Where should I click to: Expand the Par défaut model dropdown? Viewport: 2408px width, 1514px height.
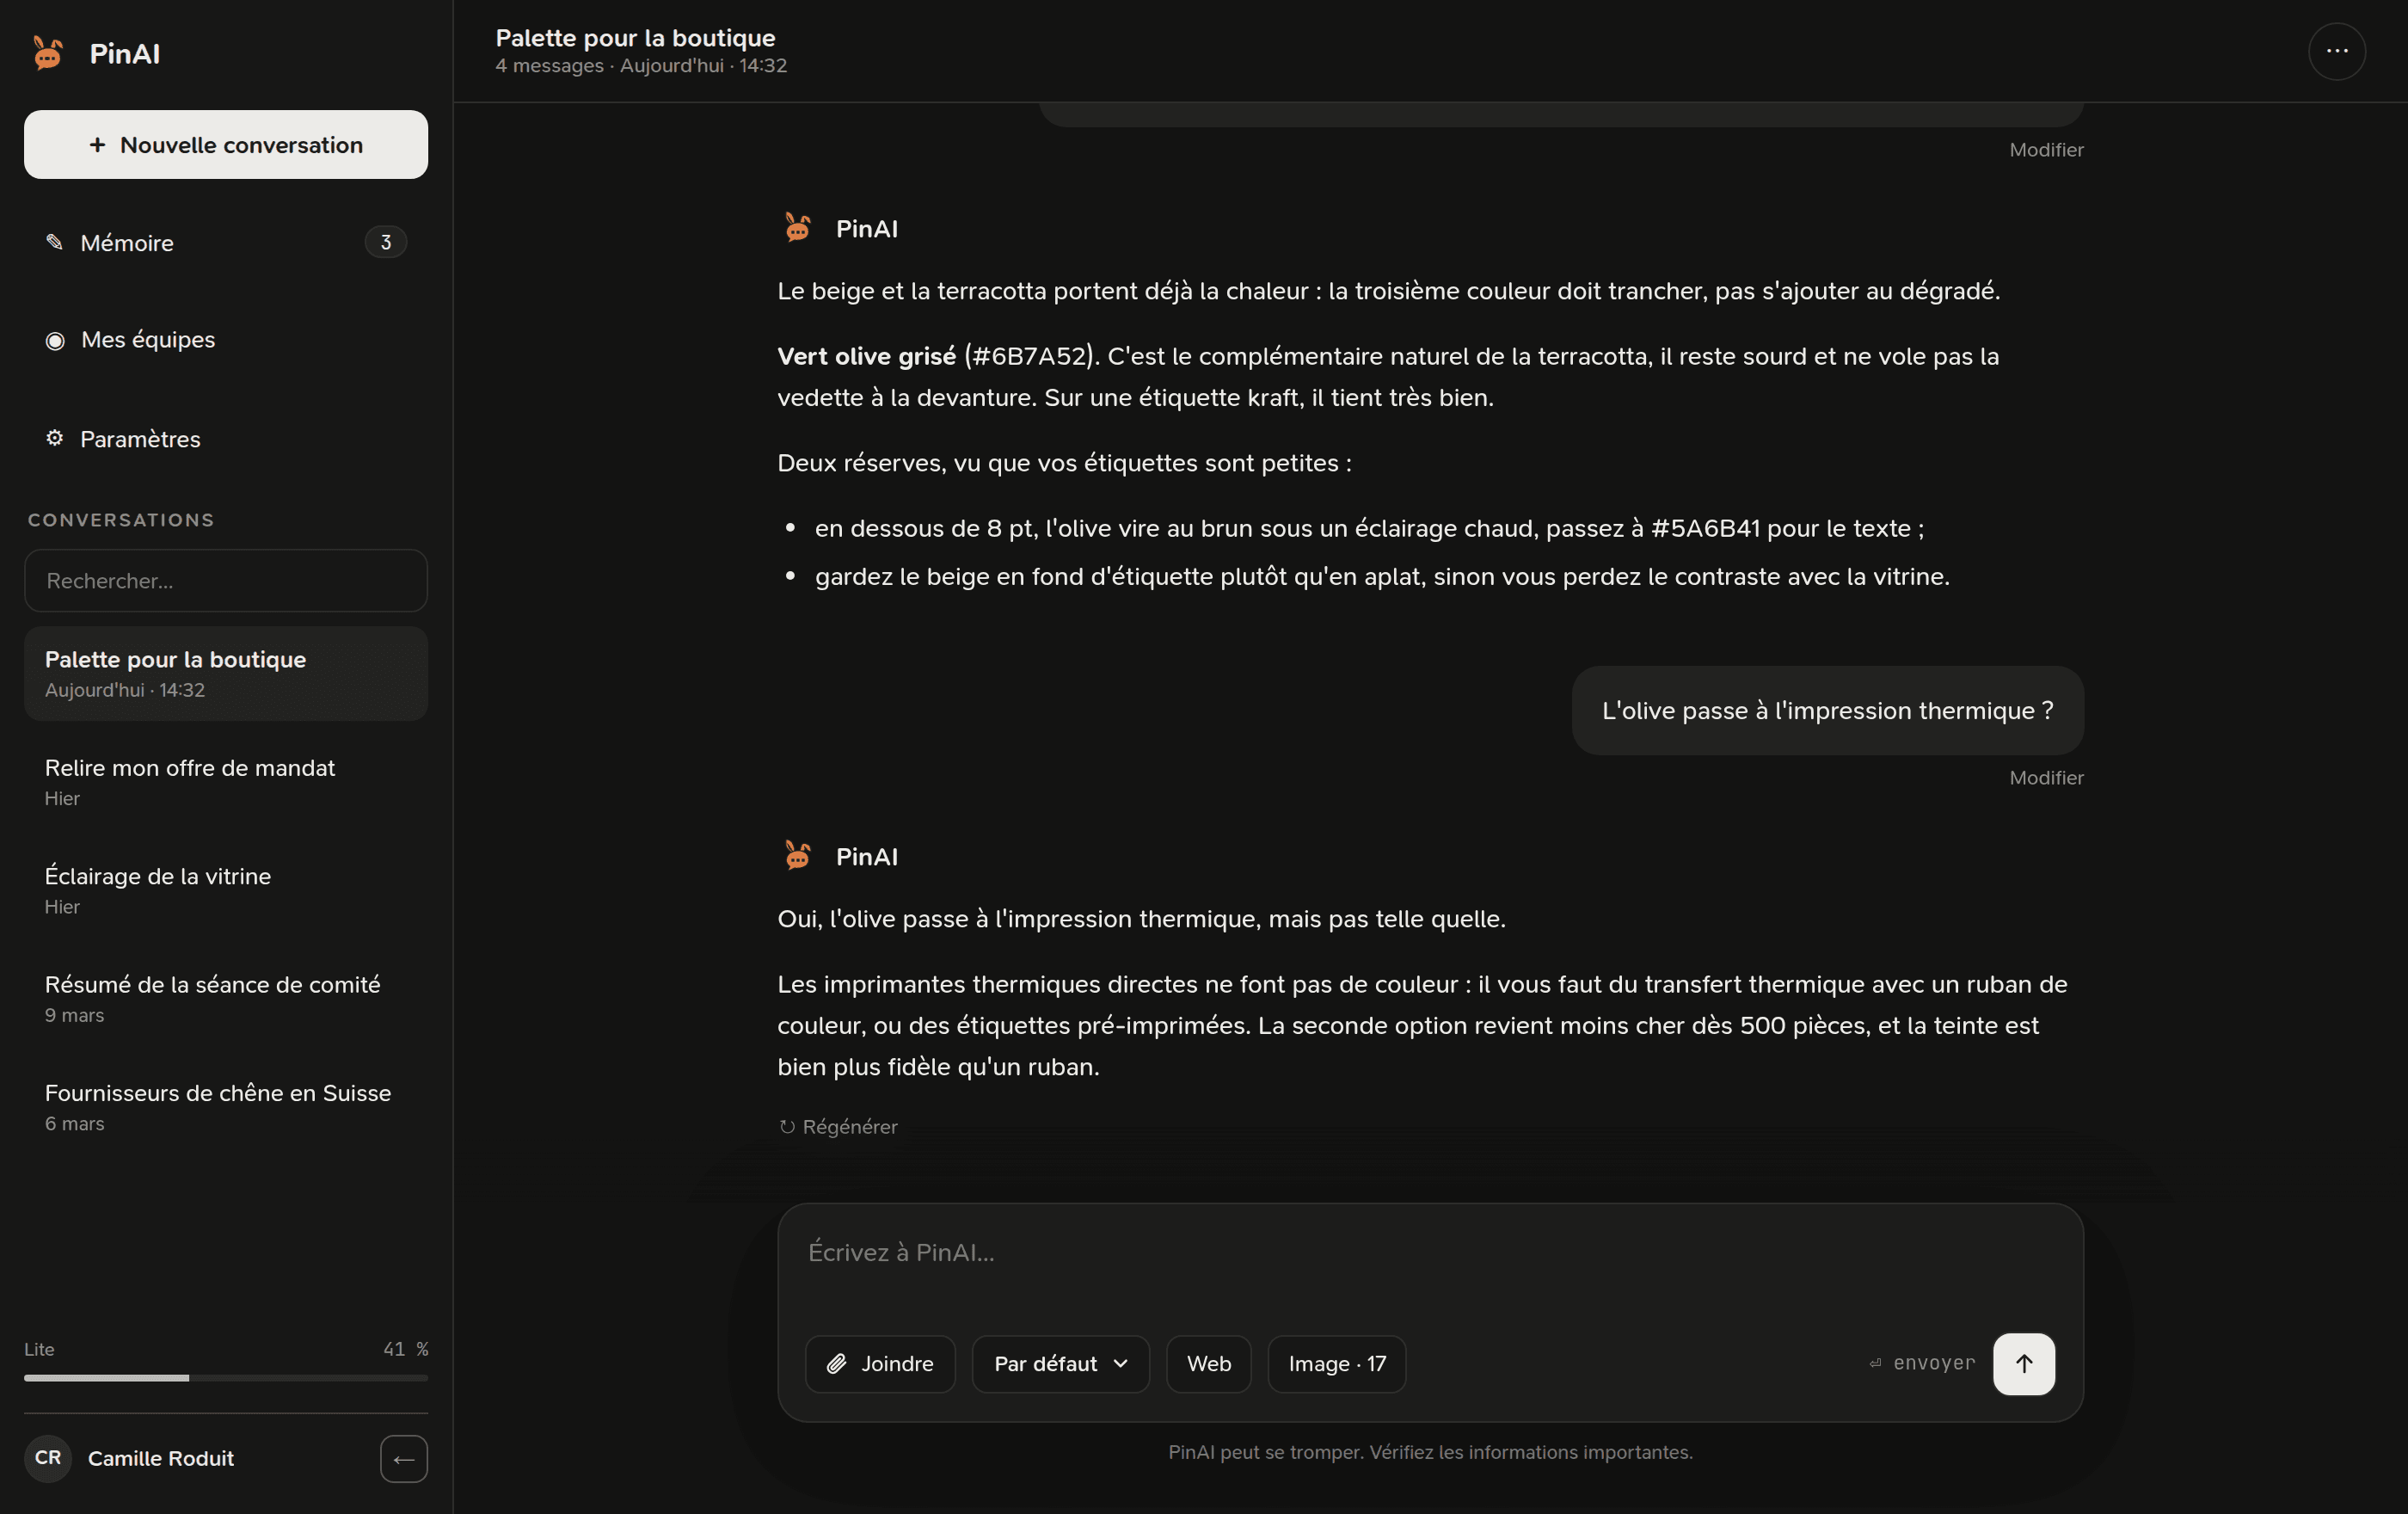(1060, 1363)
